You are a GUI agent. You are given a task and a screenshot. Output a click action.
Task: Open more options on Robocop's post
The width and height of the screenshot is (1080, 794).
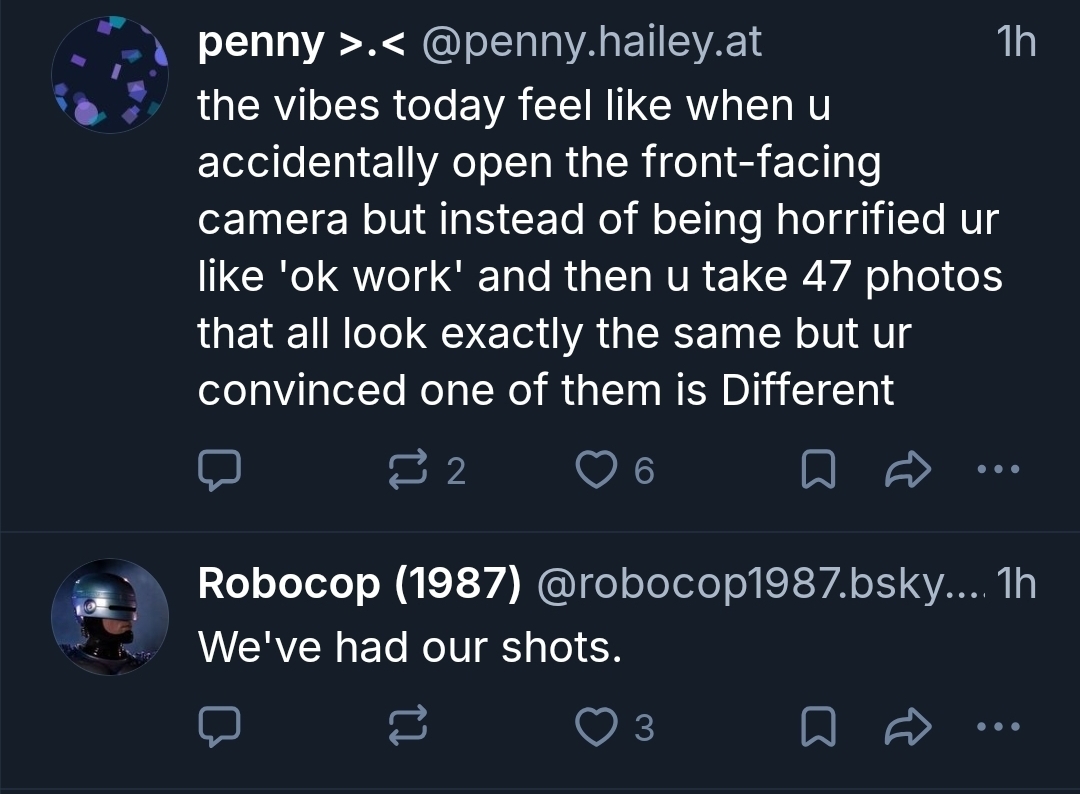coord(1000,726)
